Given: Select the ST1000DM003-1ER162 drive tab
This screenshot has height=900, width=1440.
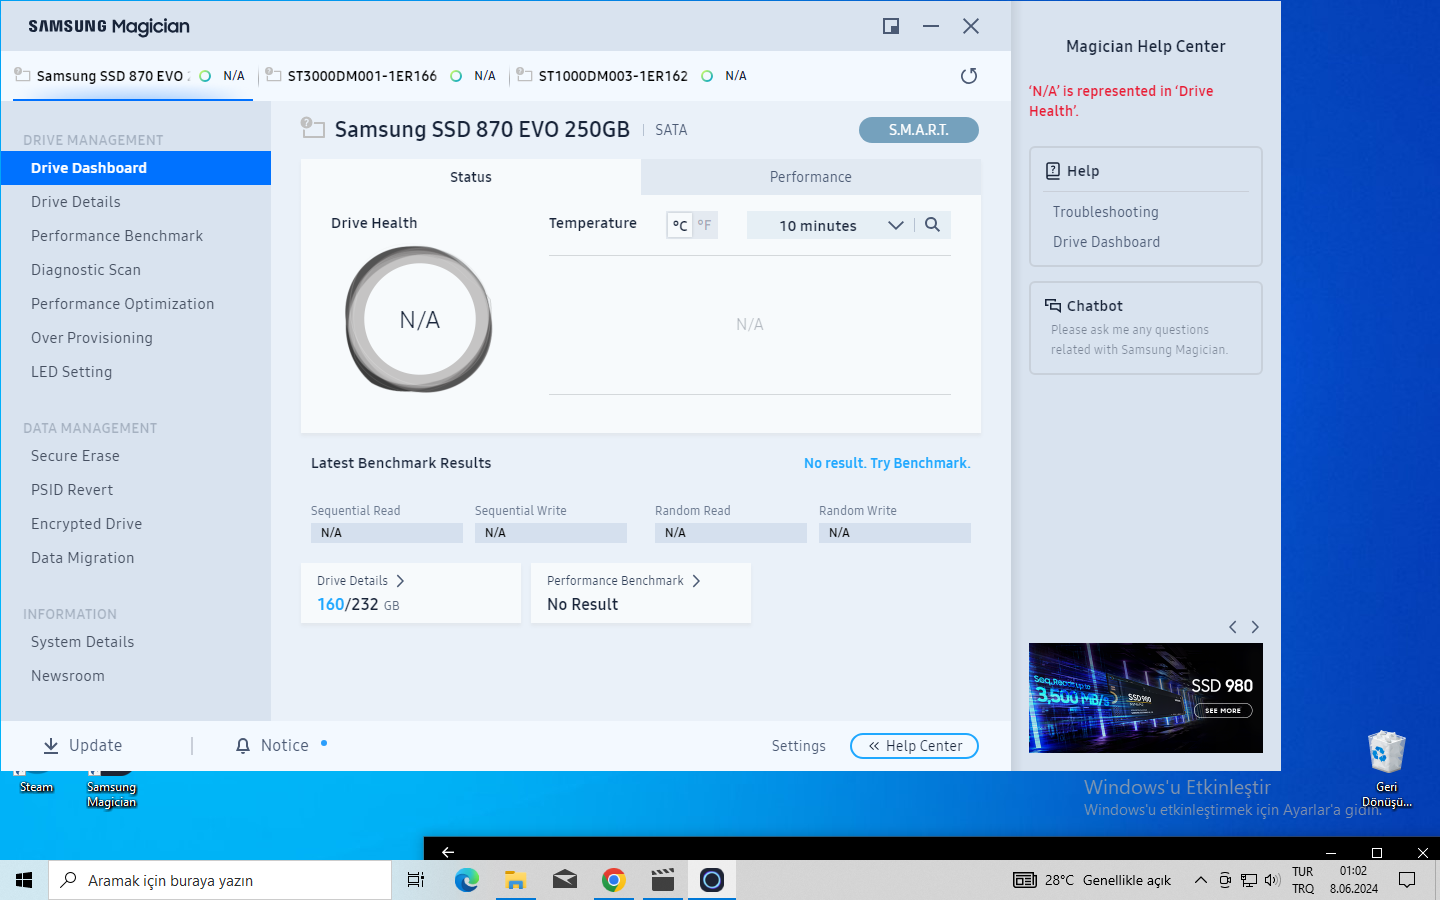Looking at the screenshot, I should click(632, 76).
